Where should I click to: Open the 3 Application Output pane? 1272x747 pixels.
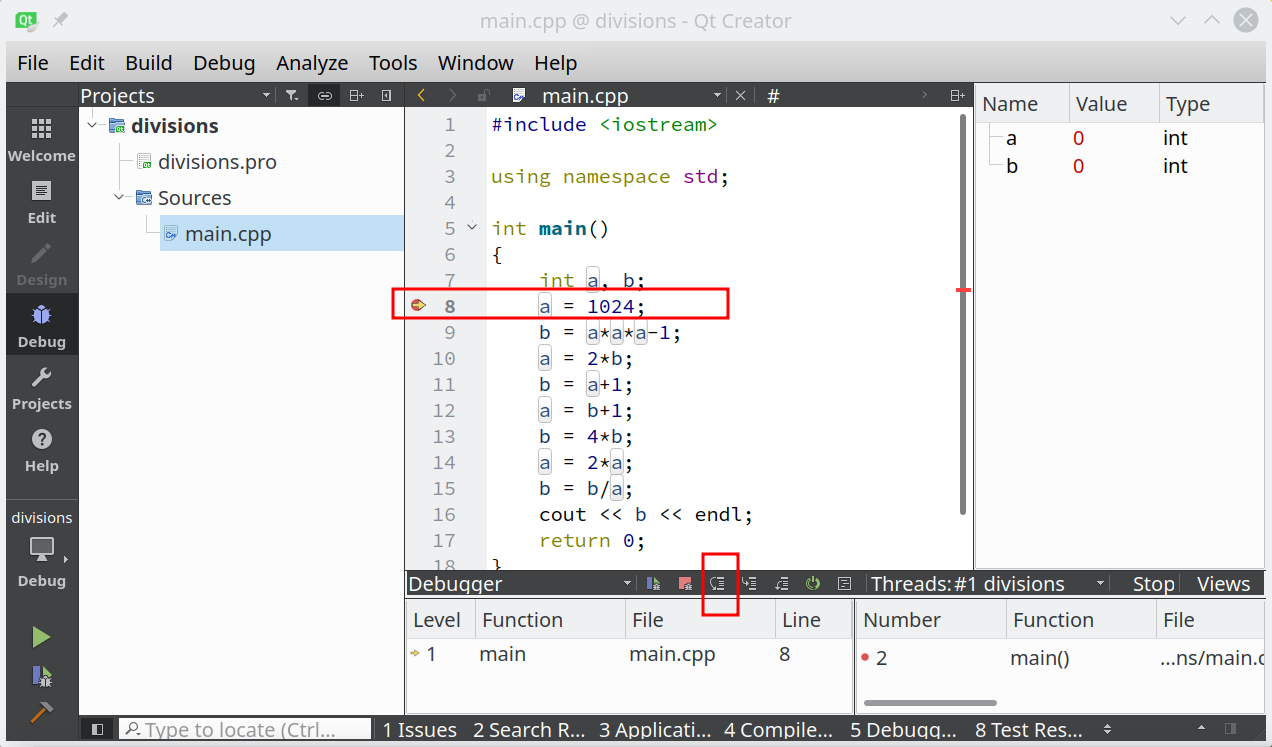pyautogui.click(x=653, y=729)
